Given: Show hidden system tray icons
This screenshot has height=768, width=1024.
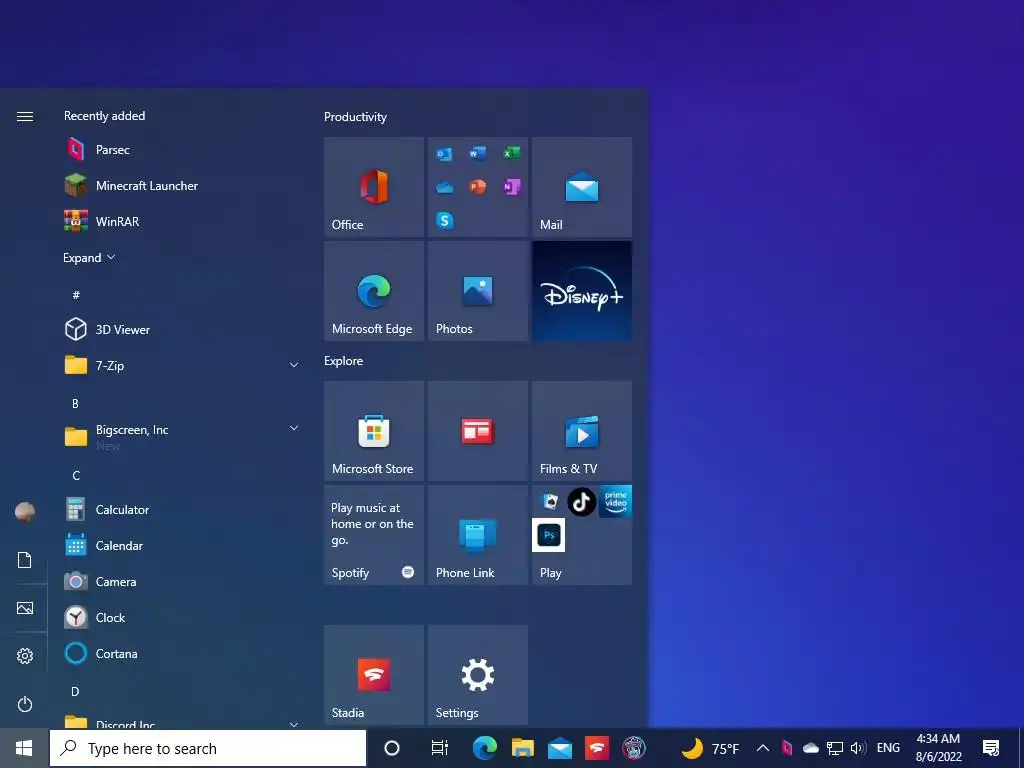Looking at the screenshot, I should 762,748.
